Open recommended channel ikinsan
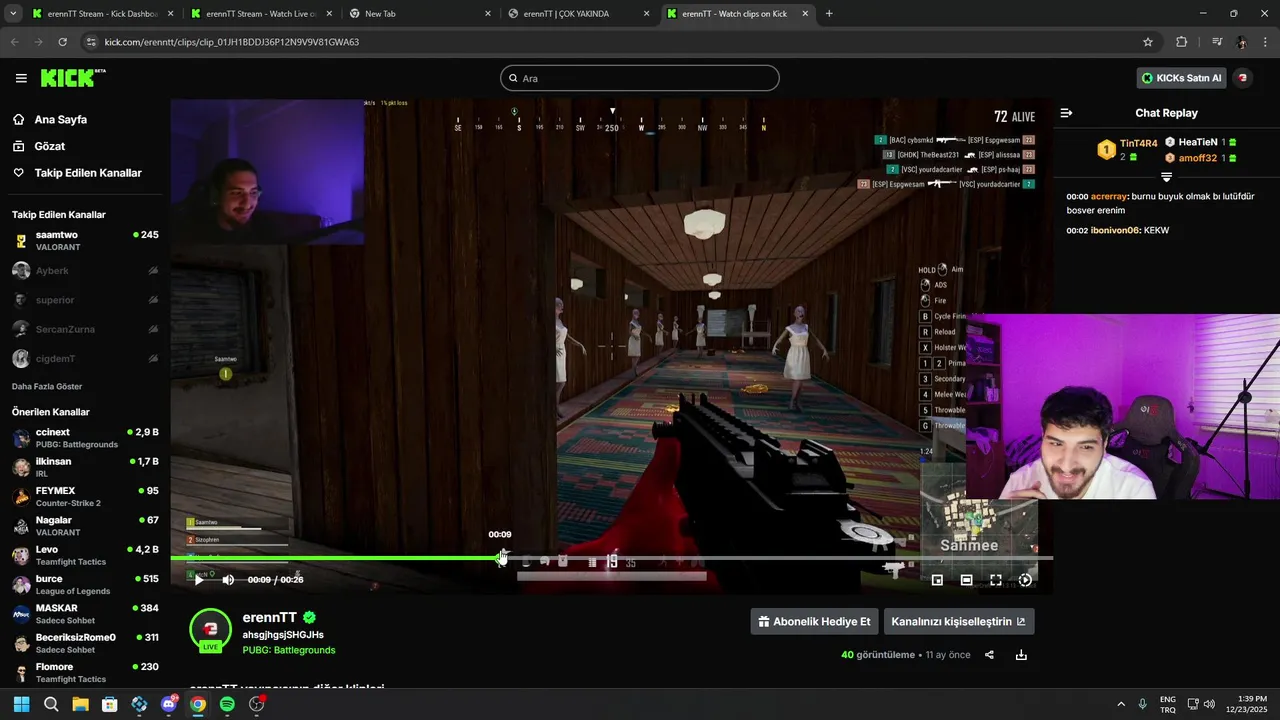This screenshot has height=720, width=1280. [85, 467]
